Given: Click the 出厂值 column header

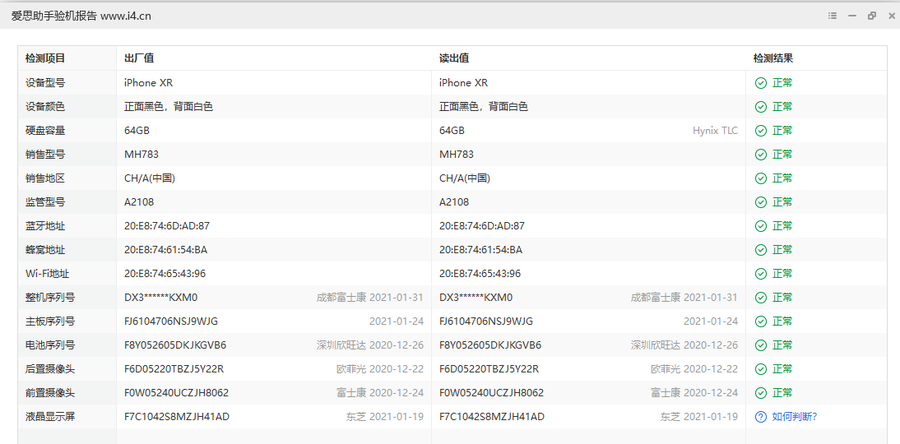Looking at the screenshot, I should (138, 59).
